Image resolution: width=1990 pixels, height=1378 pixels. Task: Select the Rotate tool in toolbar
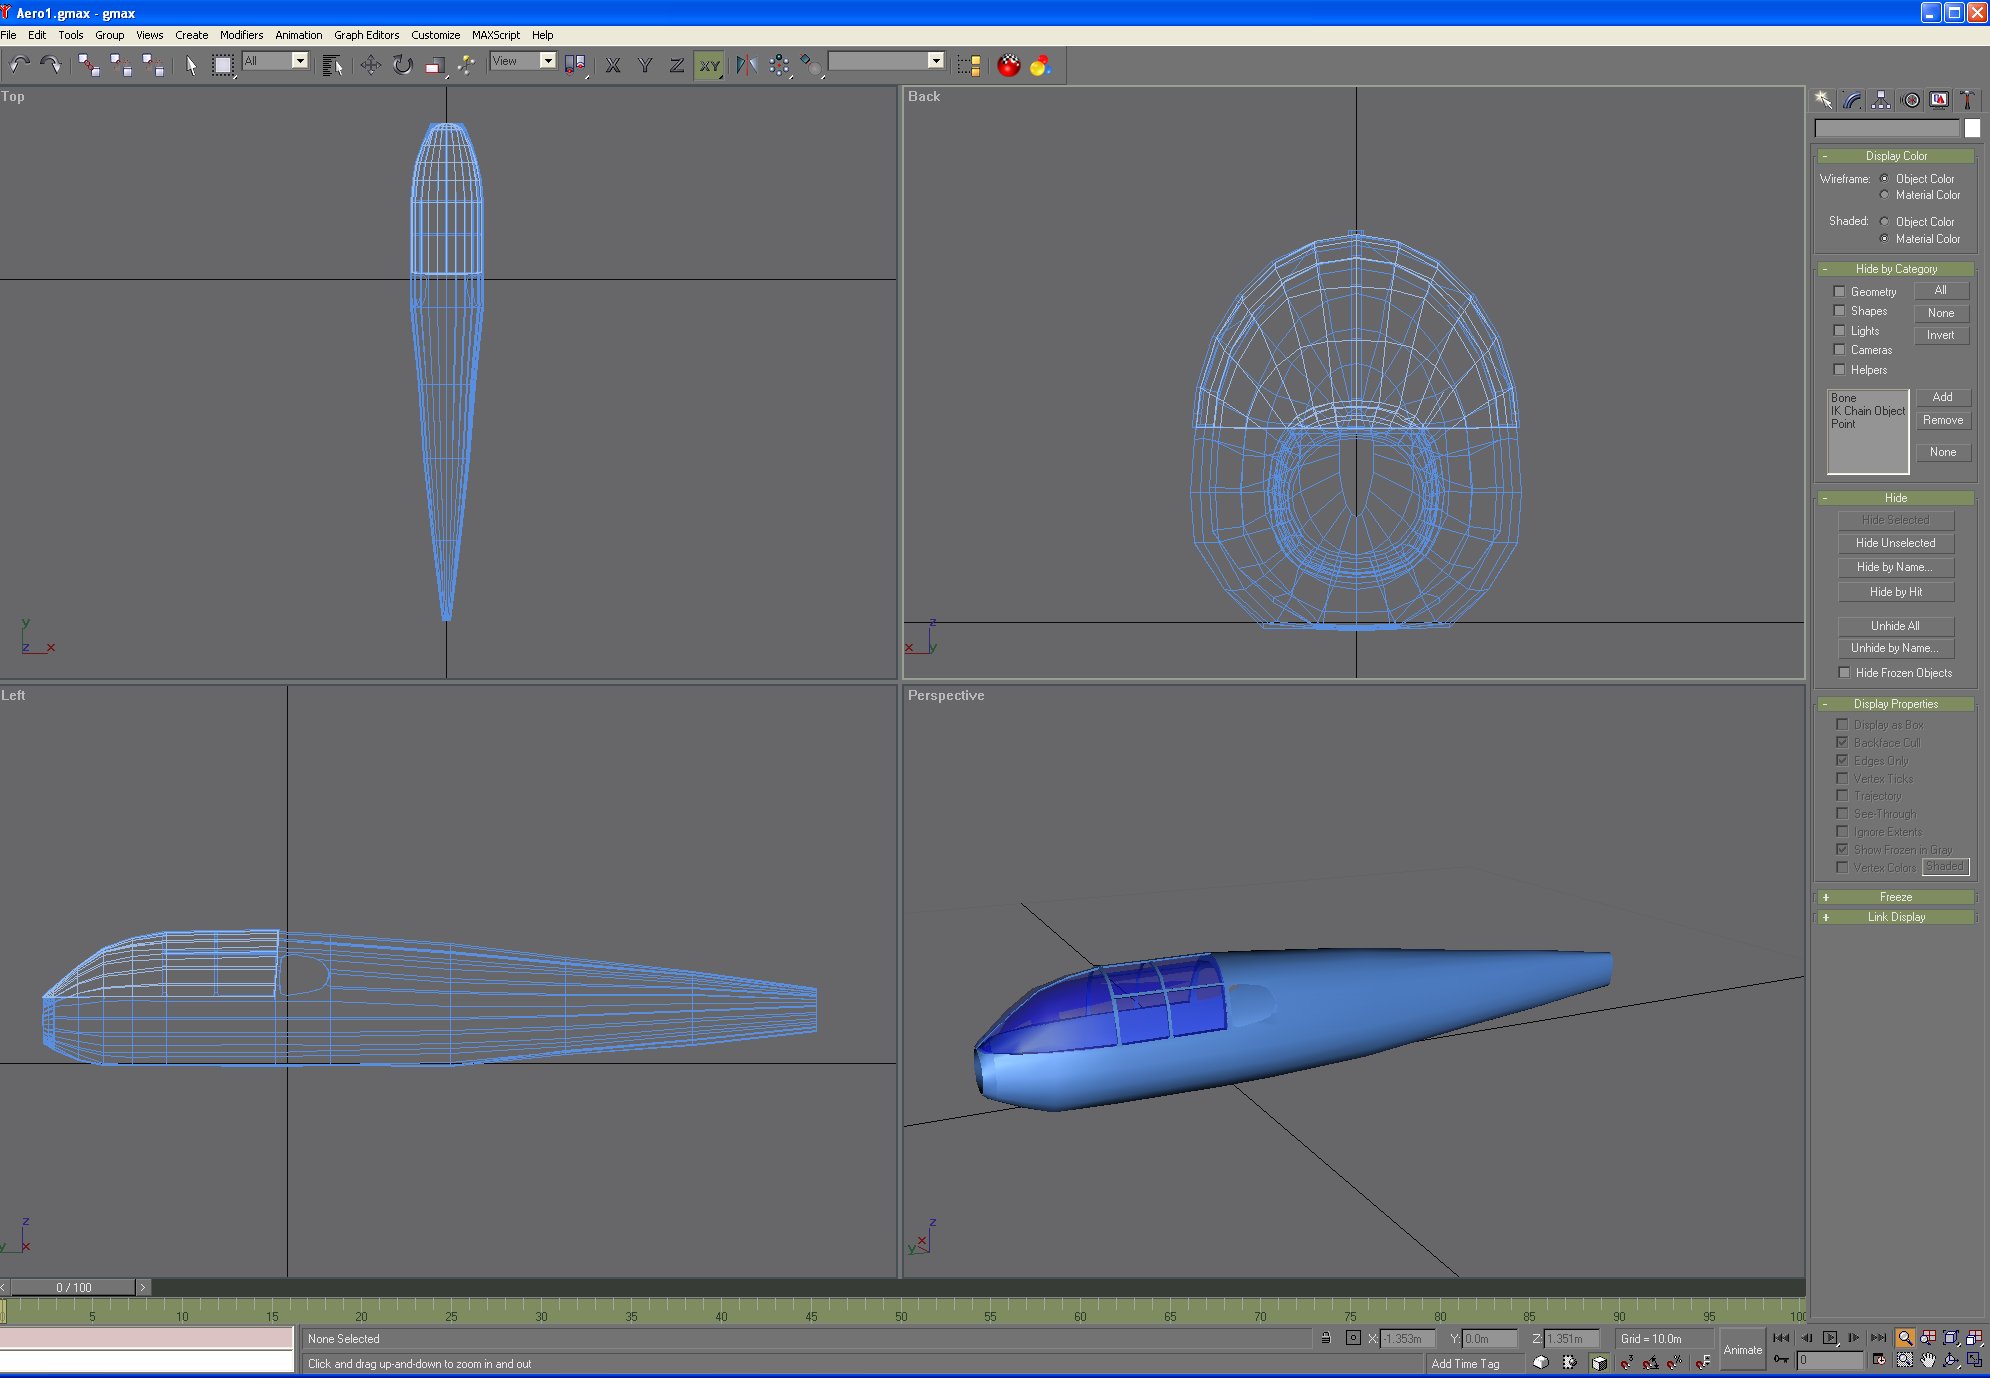coord(402,65)
